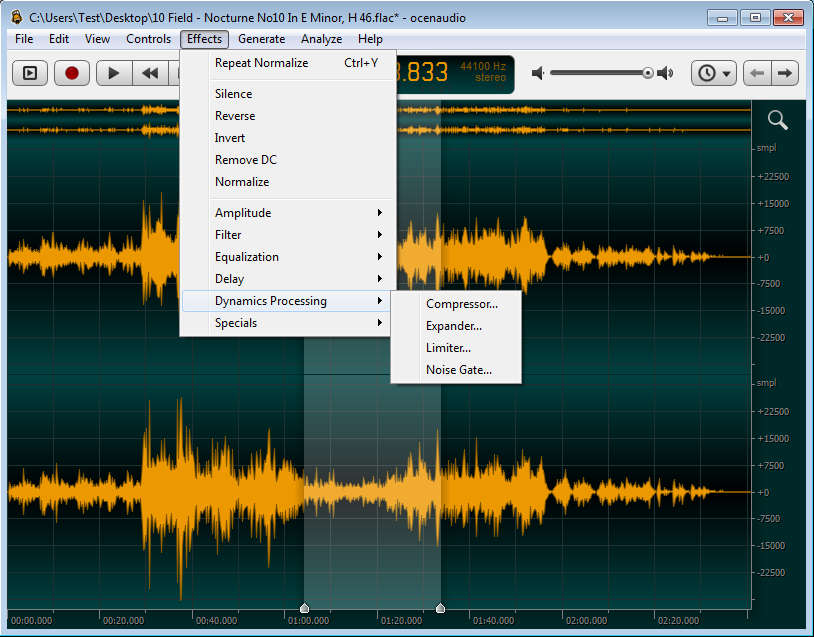This screenshot has height=637, width=814.
Task: Click the loud speaker volume icon
Action: pyautogui.click(x=666, y=73)
